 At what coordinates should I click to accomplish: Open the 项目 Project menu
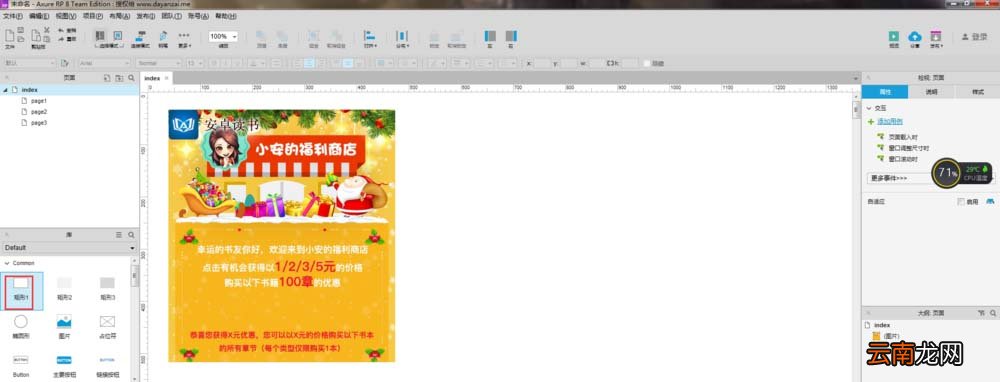click(93, 16)
